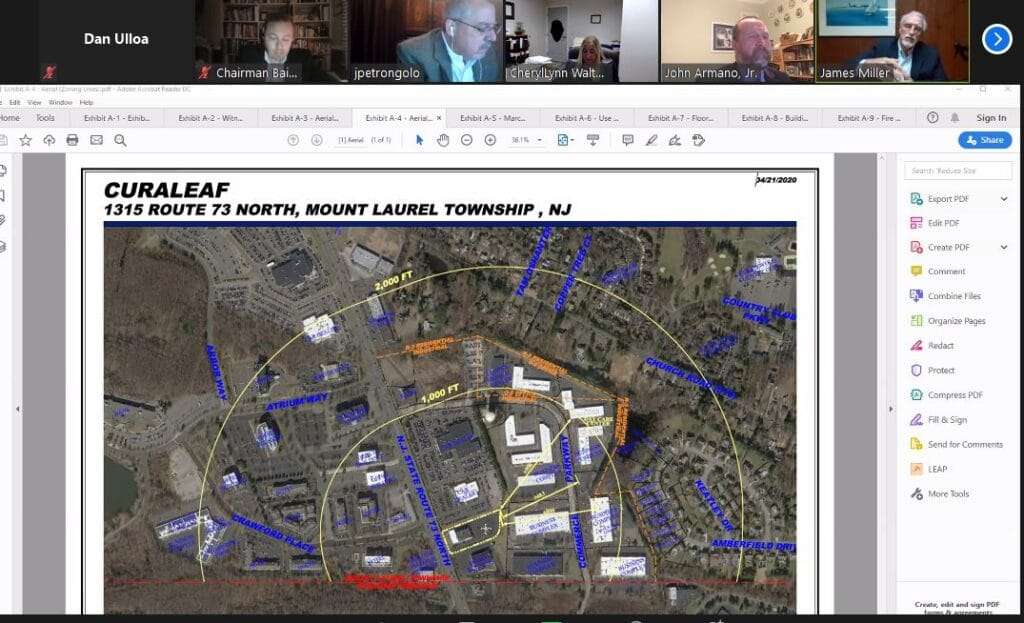This screenshot has width=1024, height=623.
Task: Click the zoom out minus icon
Action: [467, 140]
